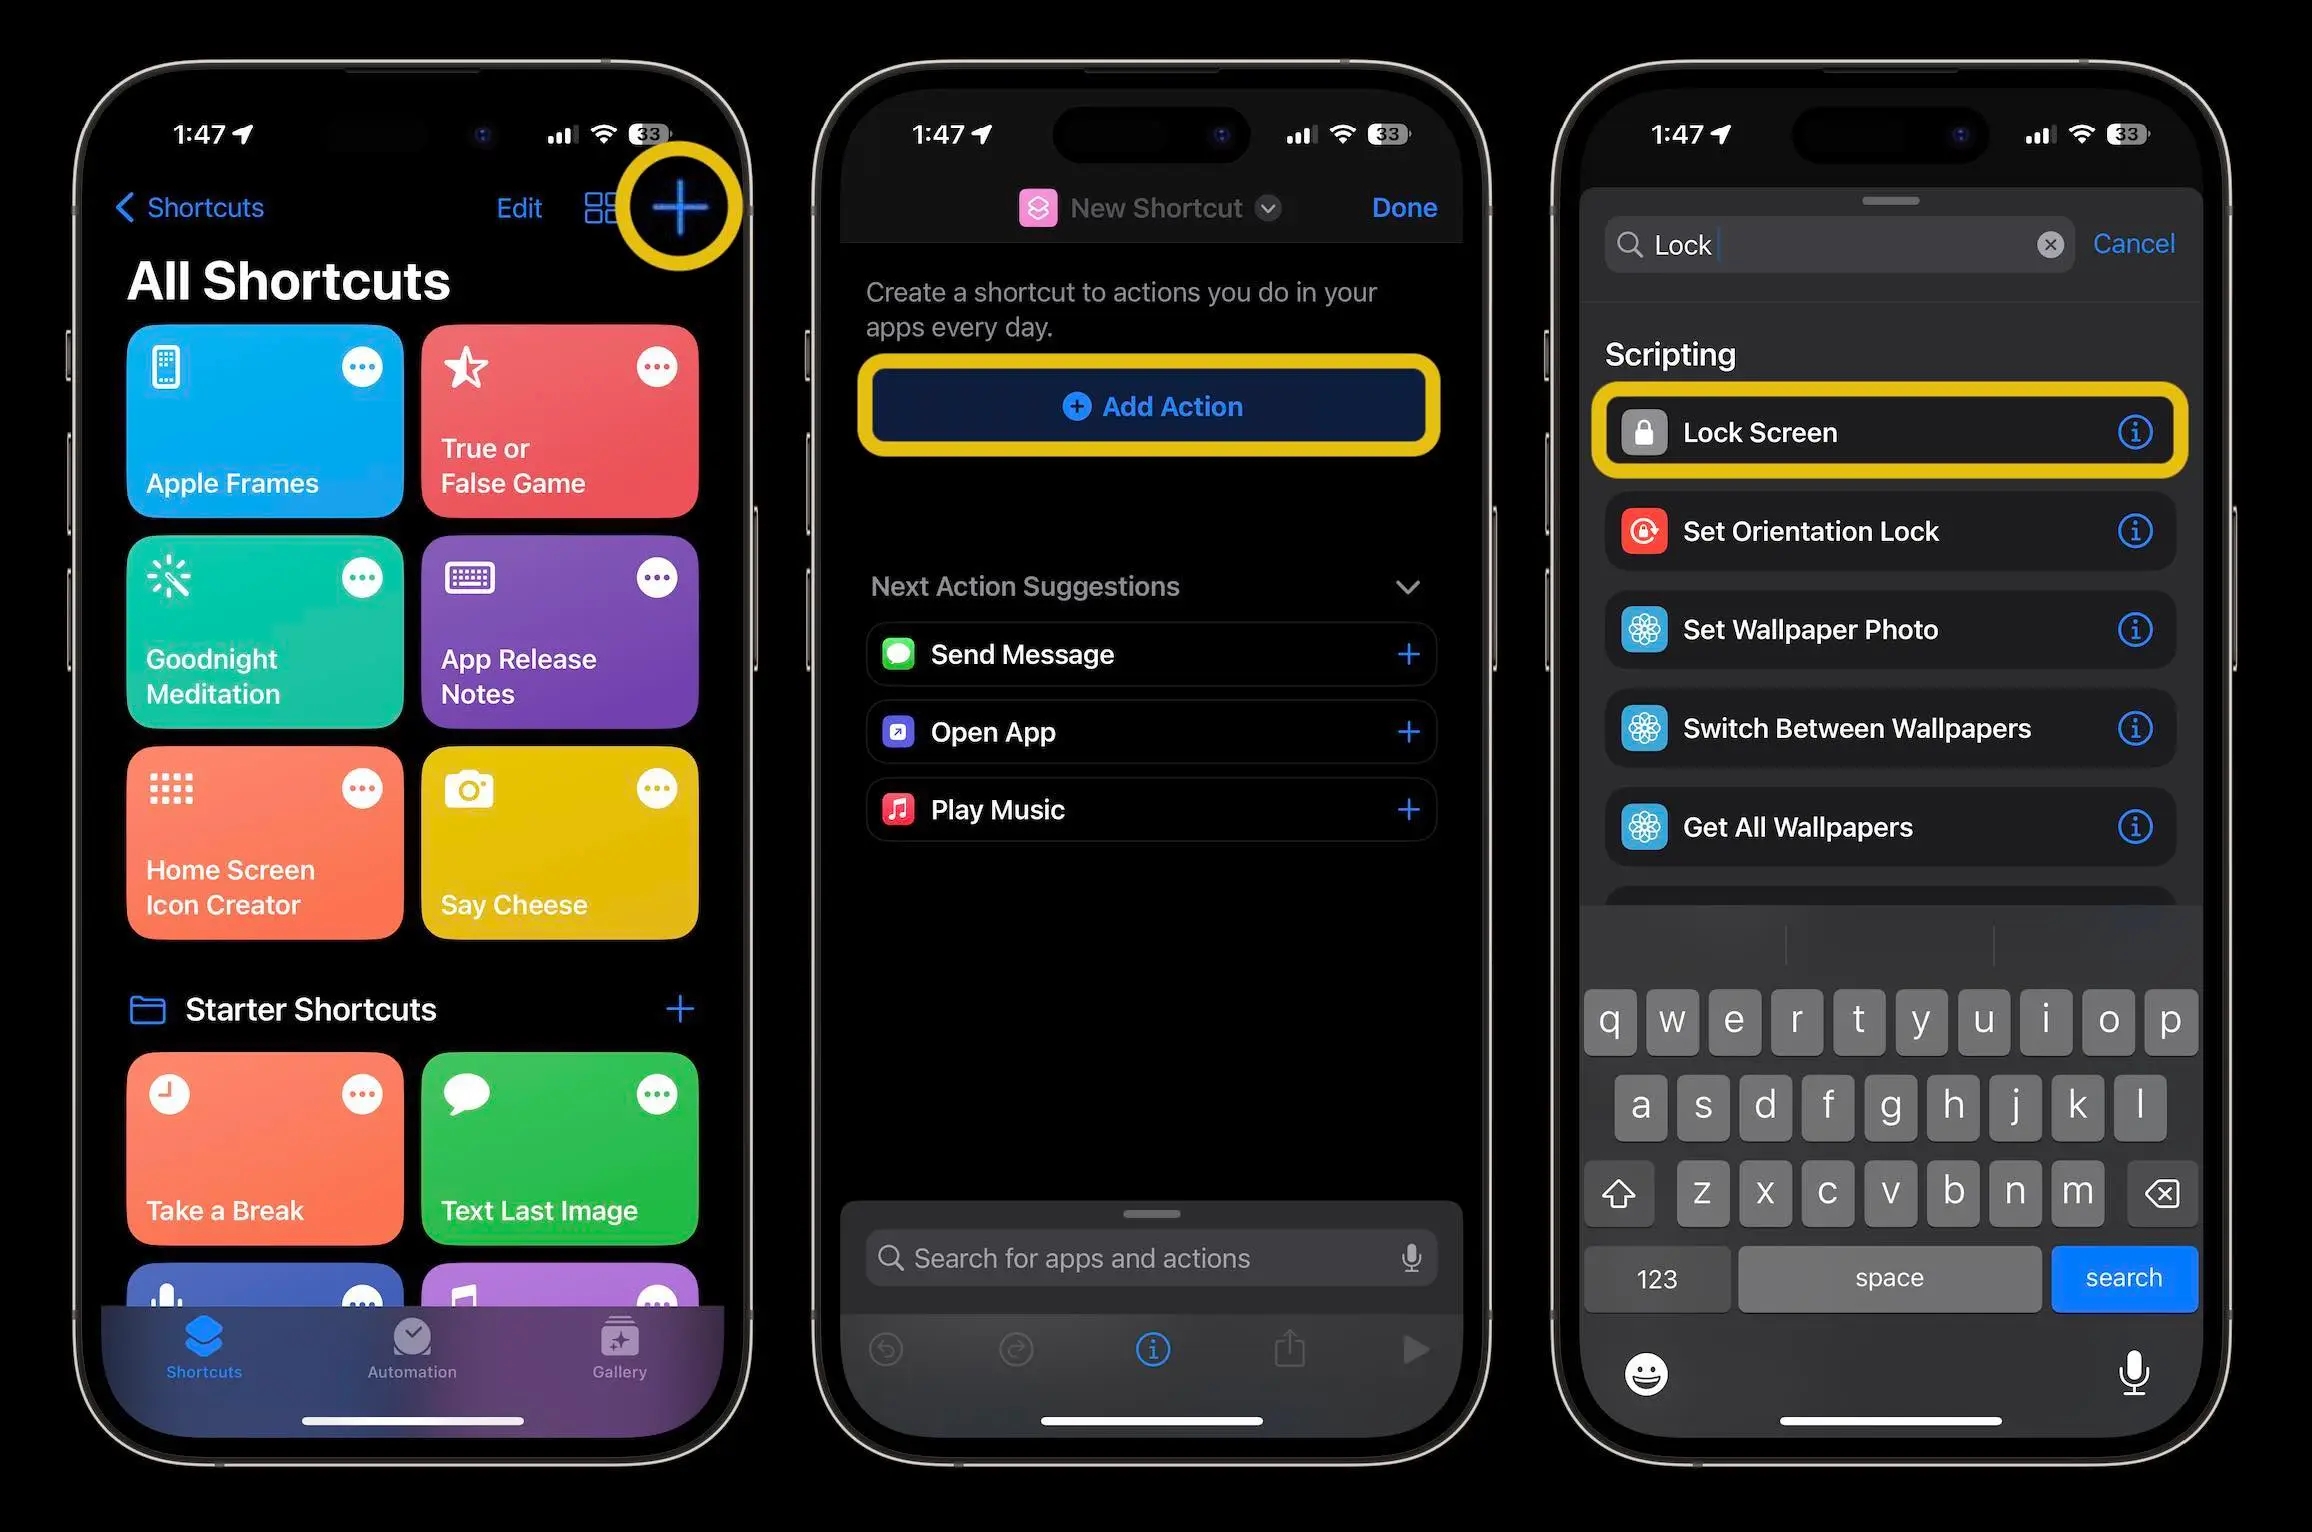The image size is (2312, 1532).
Task: Click the Add Shortcut plus button
Action: pos(677,207)
